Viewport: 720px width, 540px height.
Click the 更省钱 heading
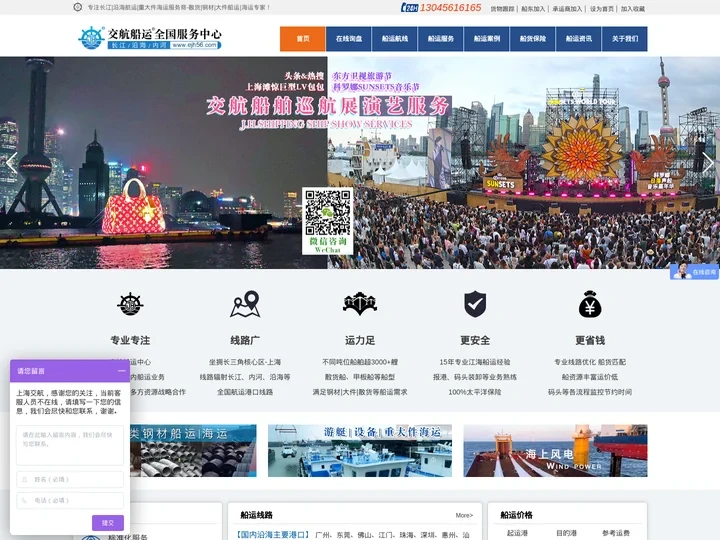pos(590,340)
